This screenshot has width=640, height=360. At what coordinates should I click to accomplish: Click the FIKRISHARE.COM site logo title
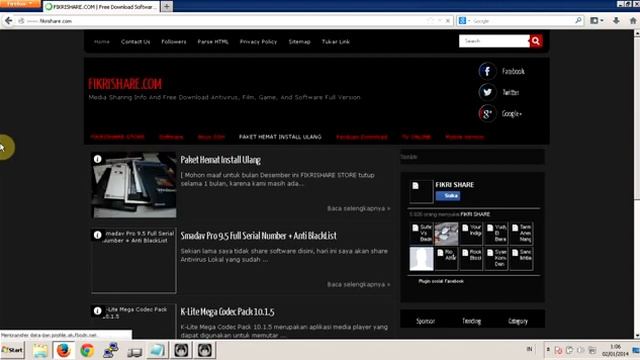point(125,84)
